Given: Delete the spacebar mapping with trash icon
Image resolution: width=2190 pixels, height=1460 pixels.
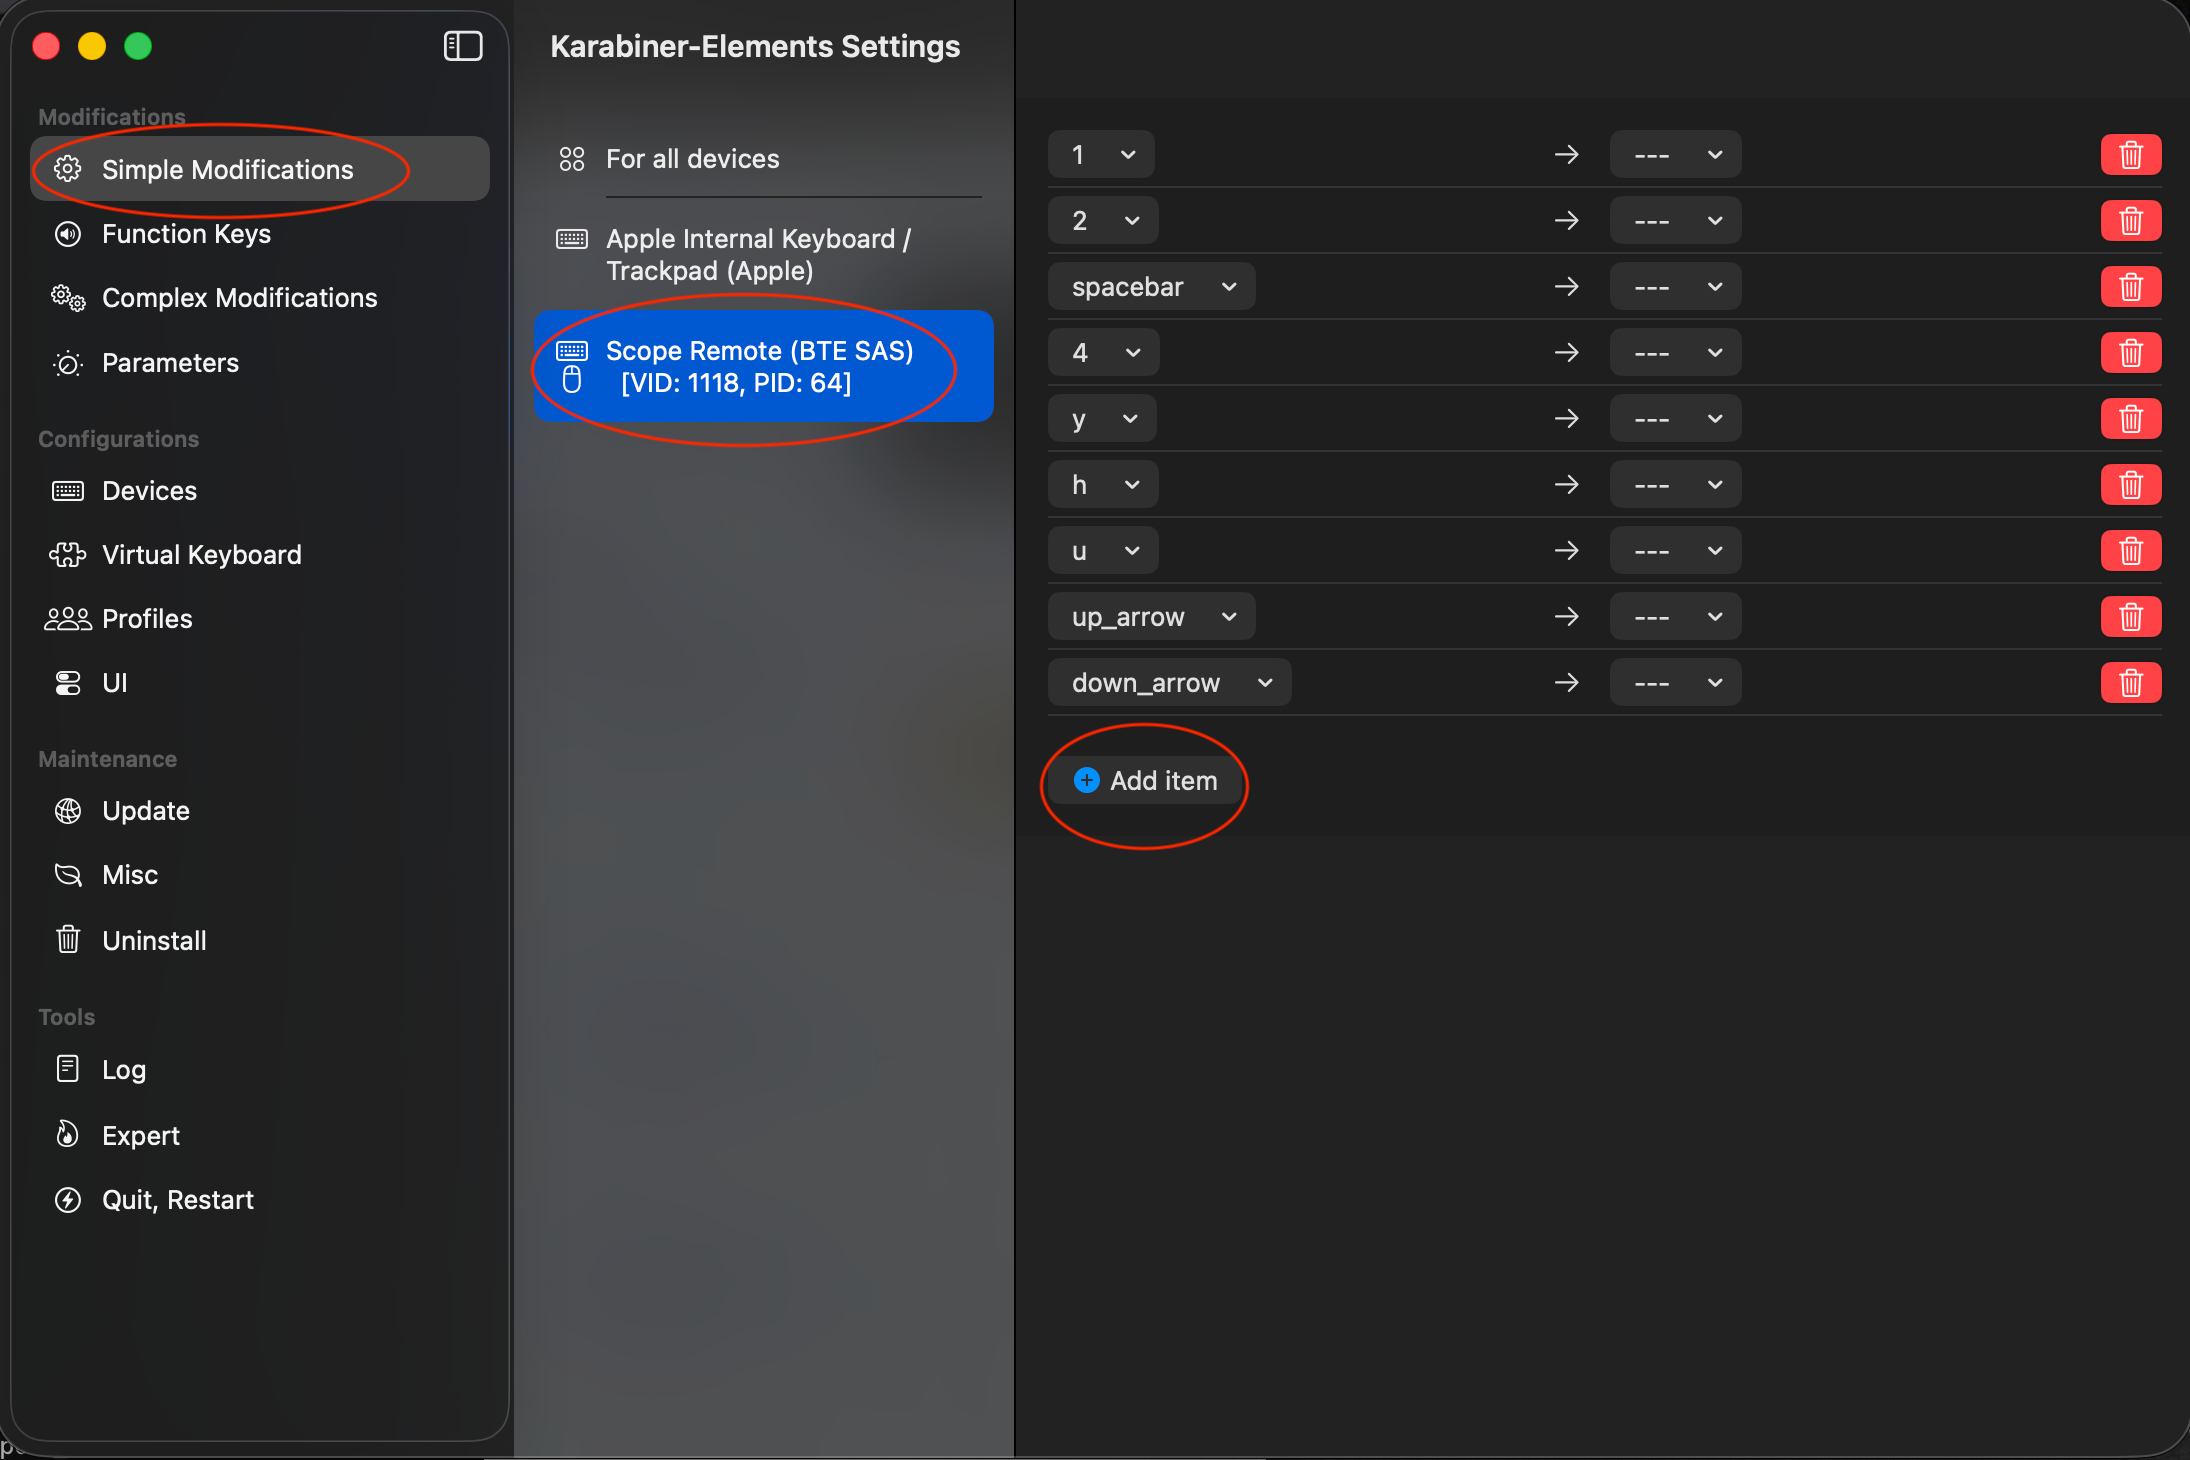Looking at the screenshot, I should coord(2130,287).
